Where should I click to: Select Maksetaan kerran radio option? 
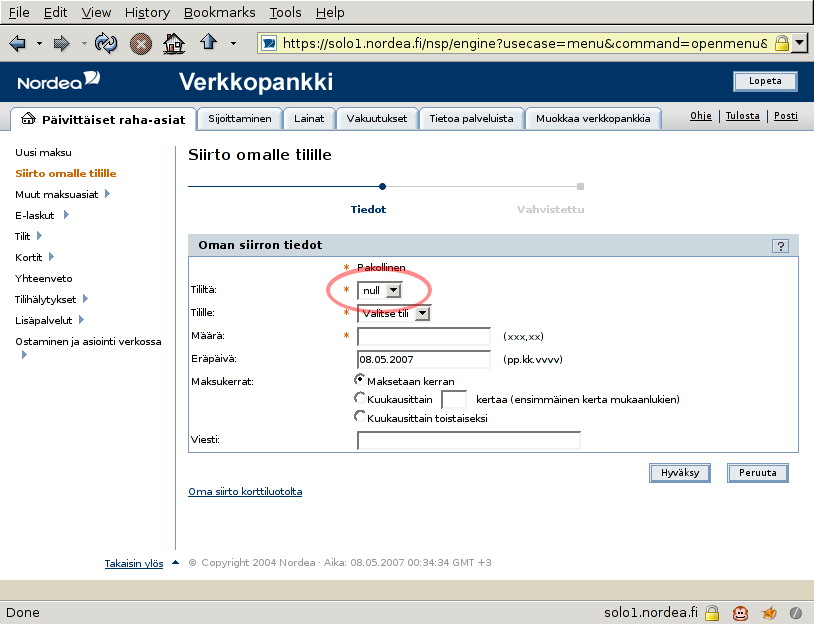[x=361, y=380]
